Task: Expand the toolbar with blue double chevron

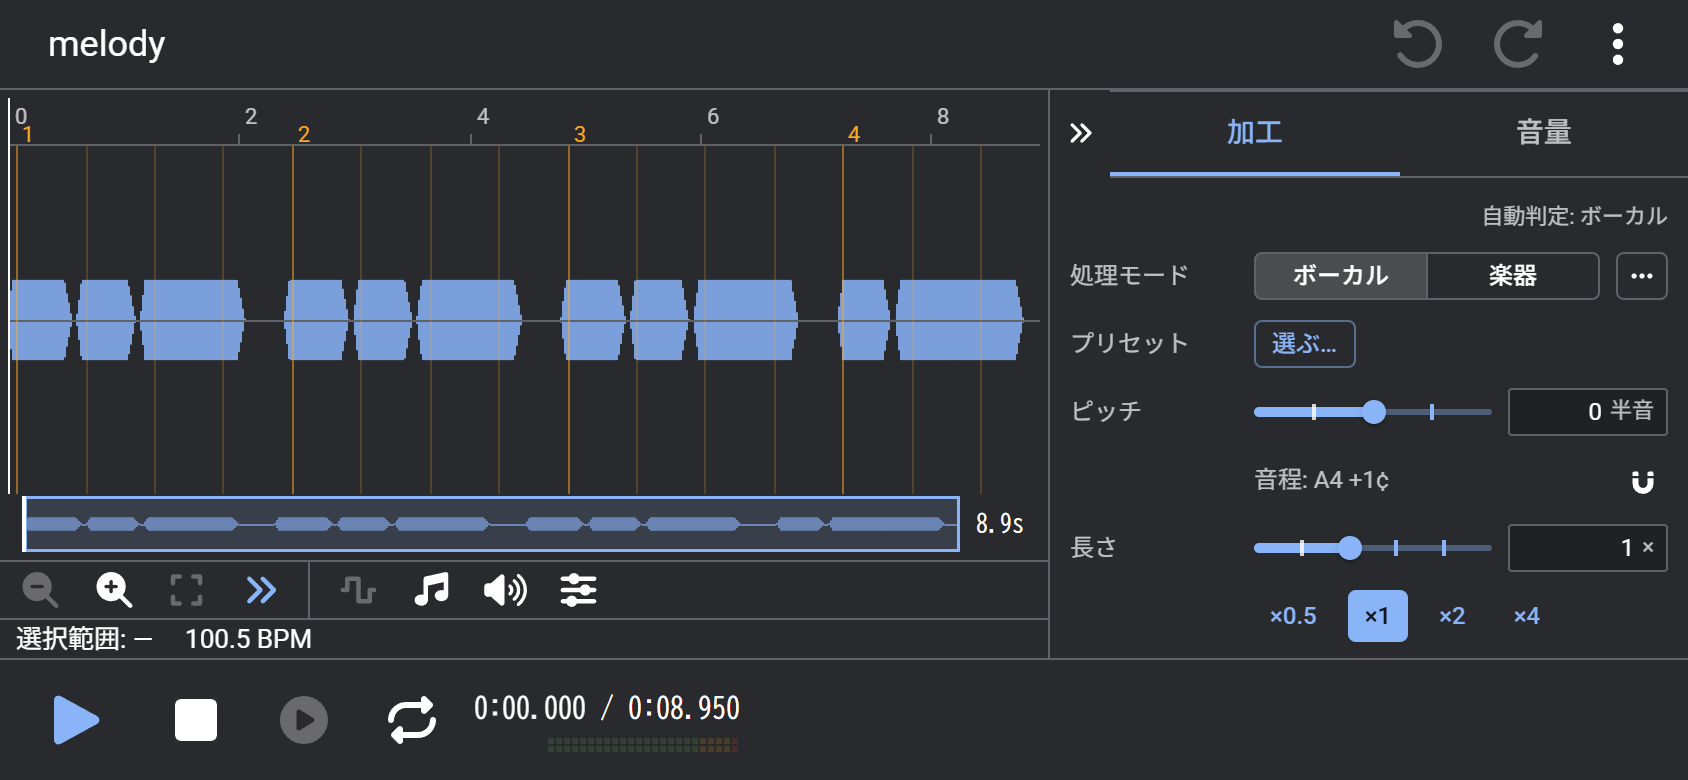Action: coord(261,590)
